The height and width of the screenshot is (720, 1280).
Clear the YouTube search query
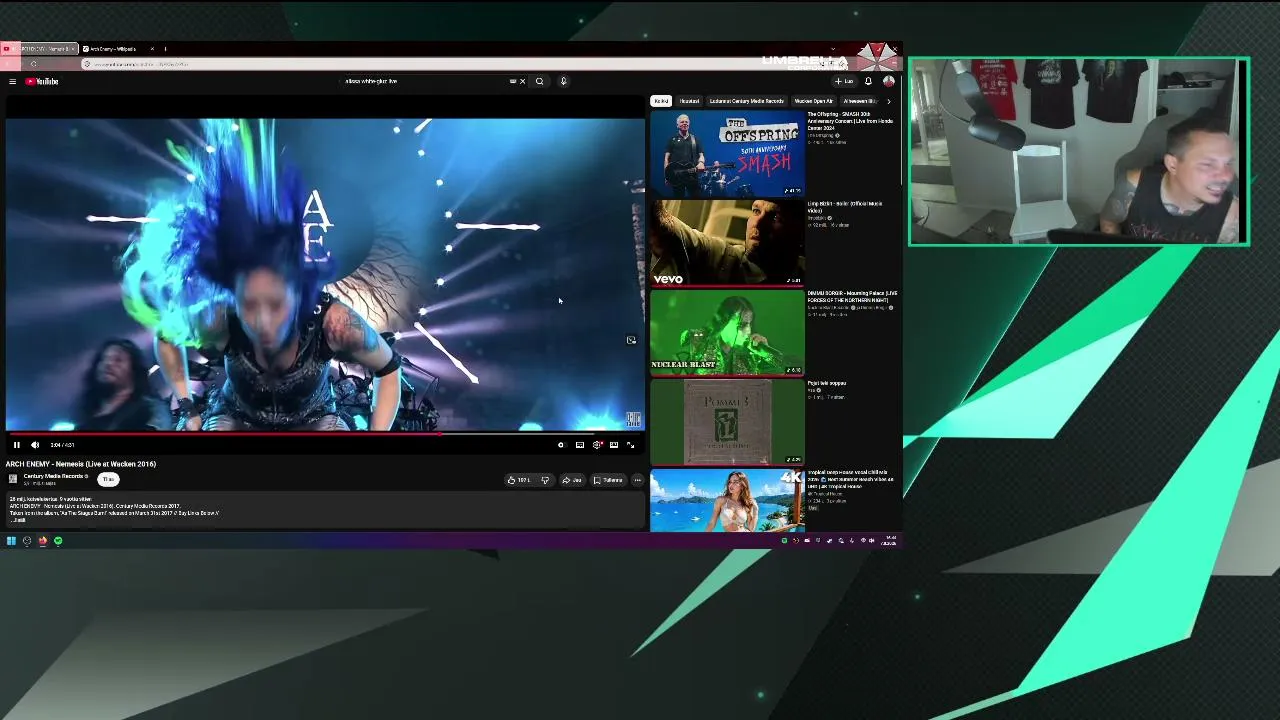point(522,81)
